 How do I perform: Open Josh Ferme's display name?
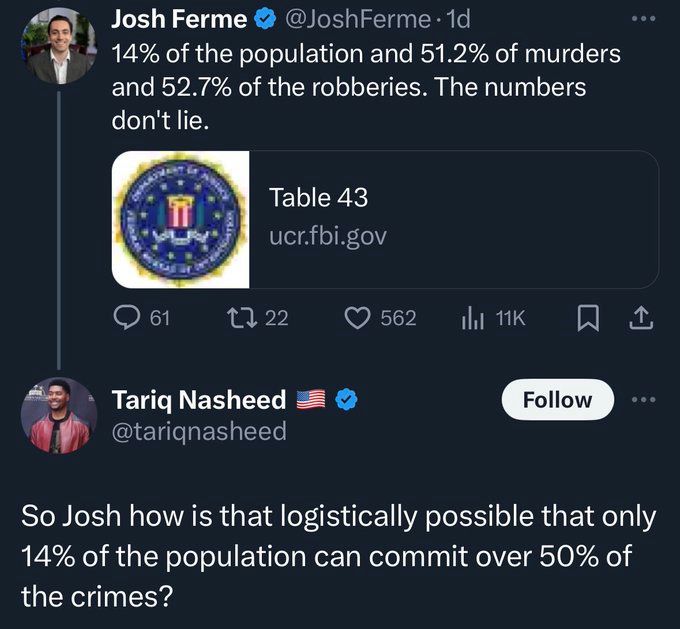[178, 19]
